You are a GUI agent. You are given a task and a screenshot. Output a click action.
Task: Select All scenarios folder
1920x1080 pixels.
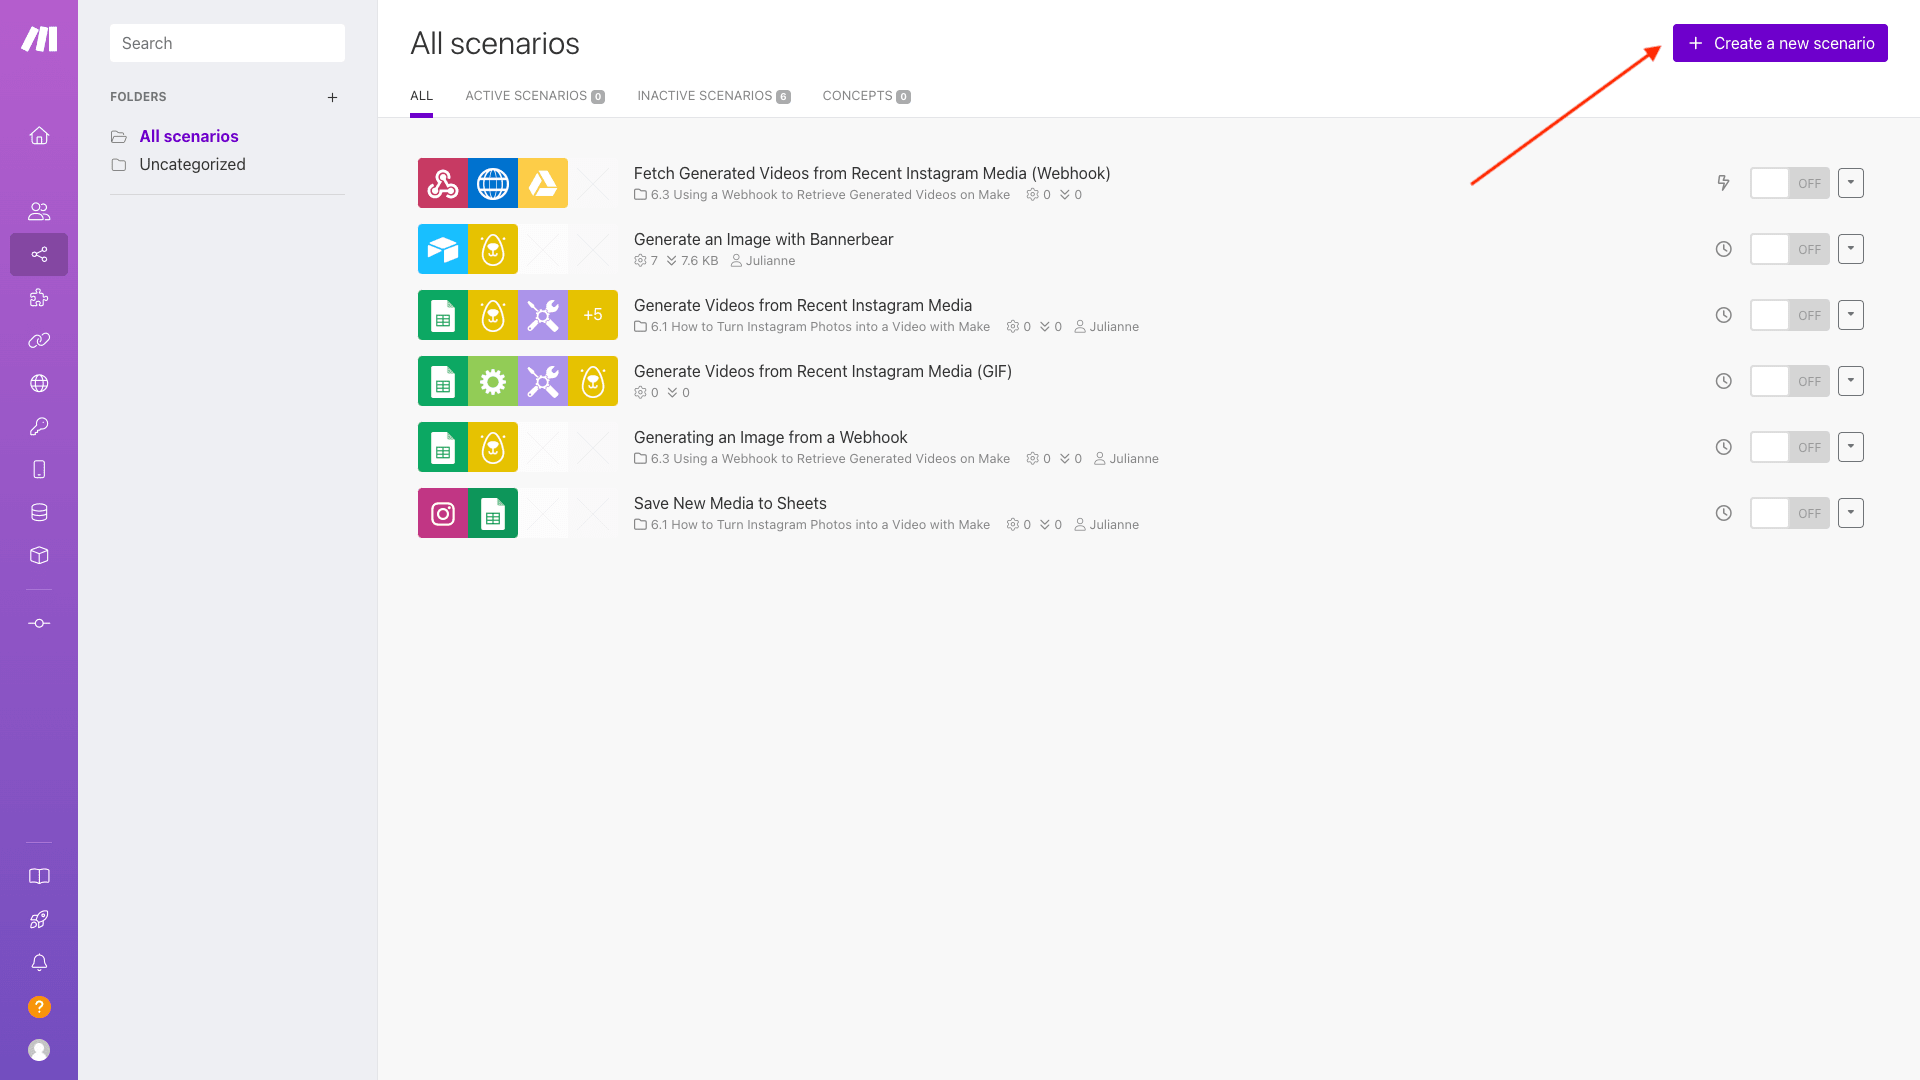click(189, 136)
